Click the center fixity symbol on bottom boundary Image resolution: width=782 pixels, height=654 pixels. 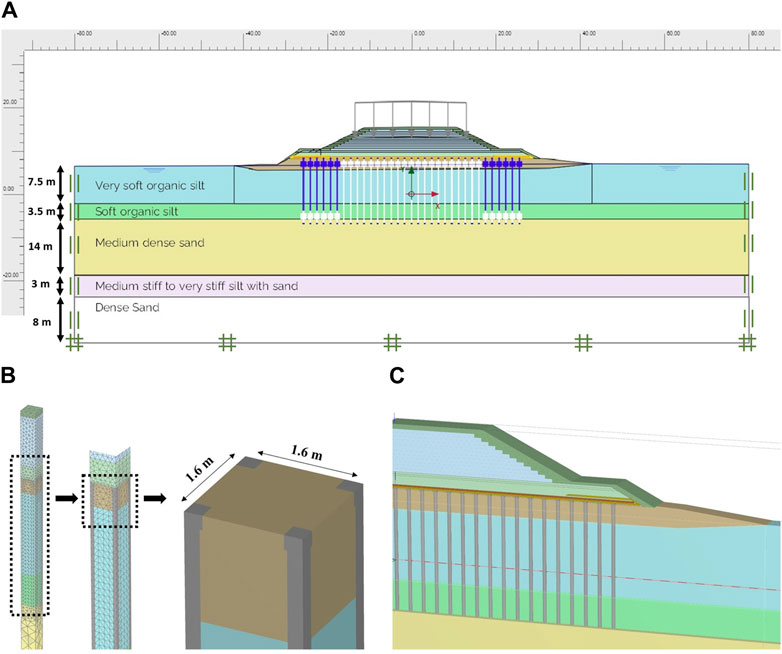[392, 343]
